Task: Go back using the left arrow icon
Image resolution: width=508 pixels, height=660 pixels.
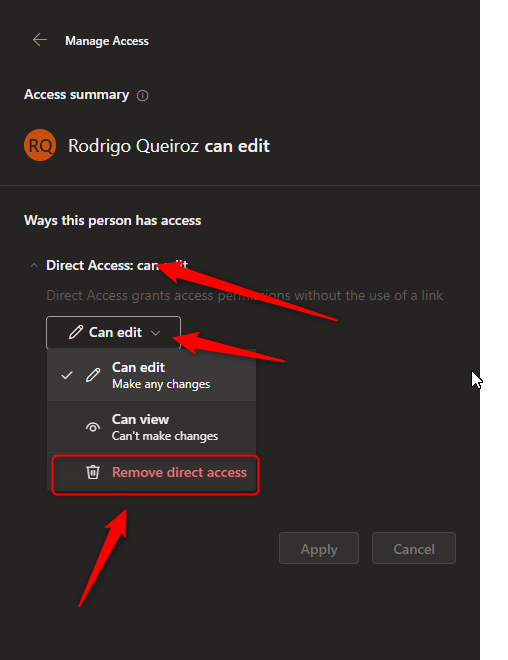Action: coord(40,40)
